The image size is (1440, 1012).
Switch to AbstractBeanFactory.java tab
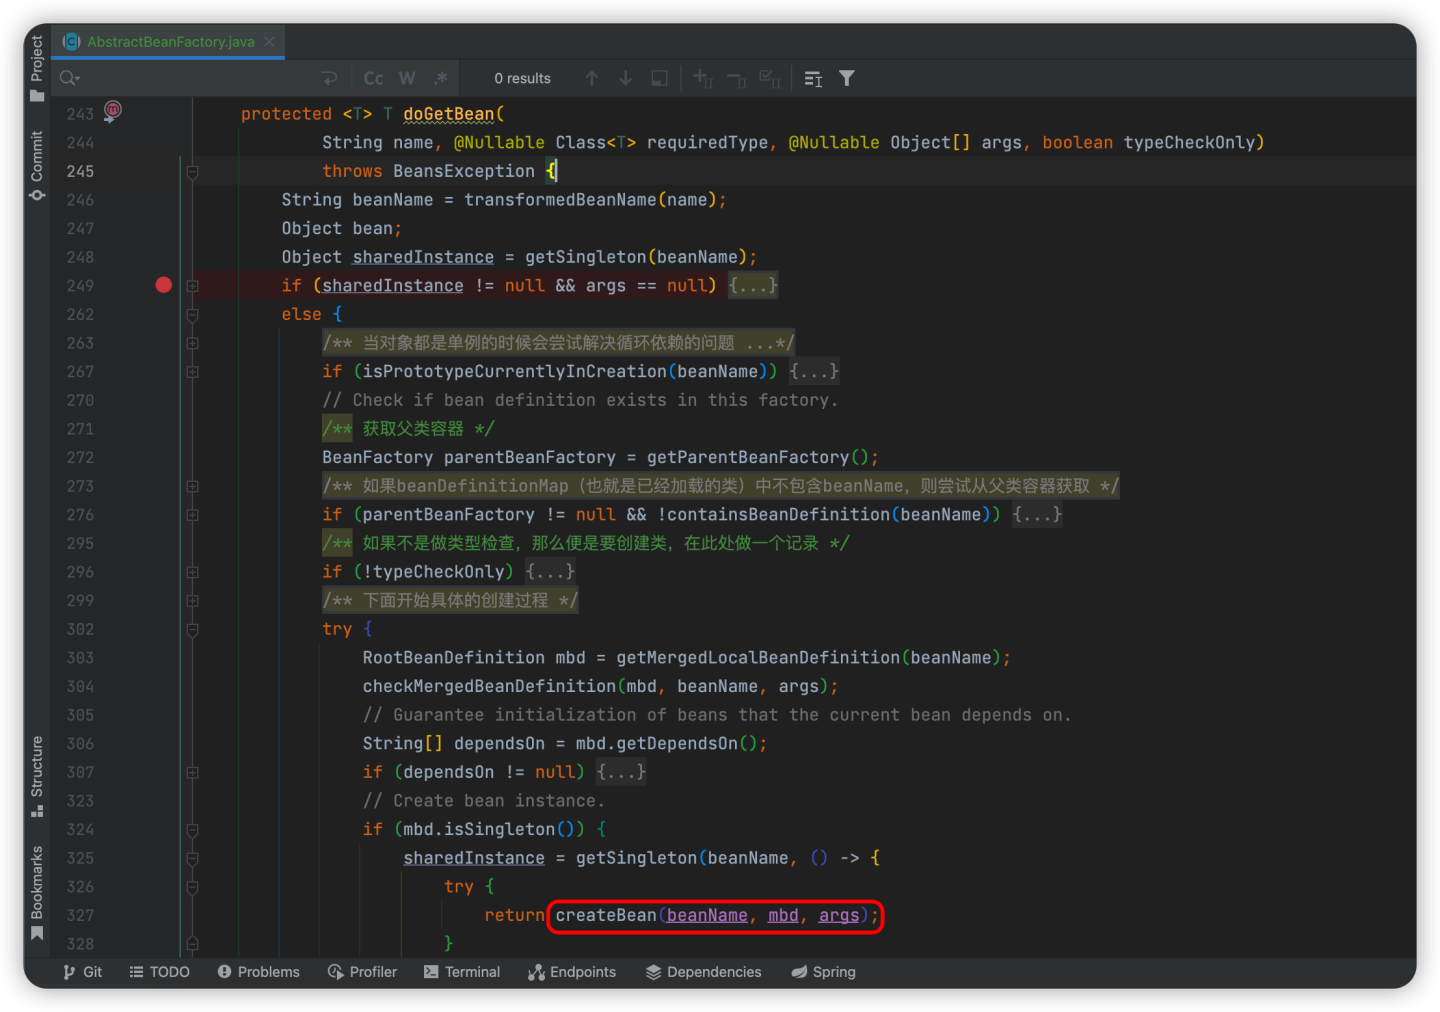[x=170, y=42]
